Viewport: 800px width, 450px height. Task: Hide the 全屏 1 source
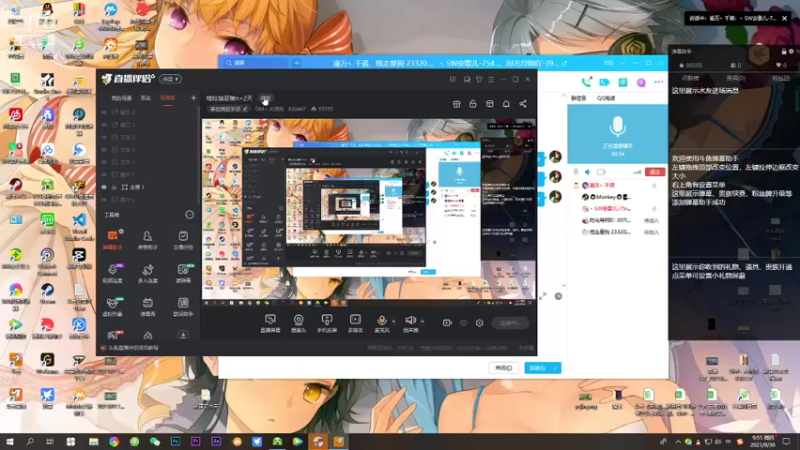(x=104, y=187)
